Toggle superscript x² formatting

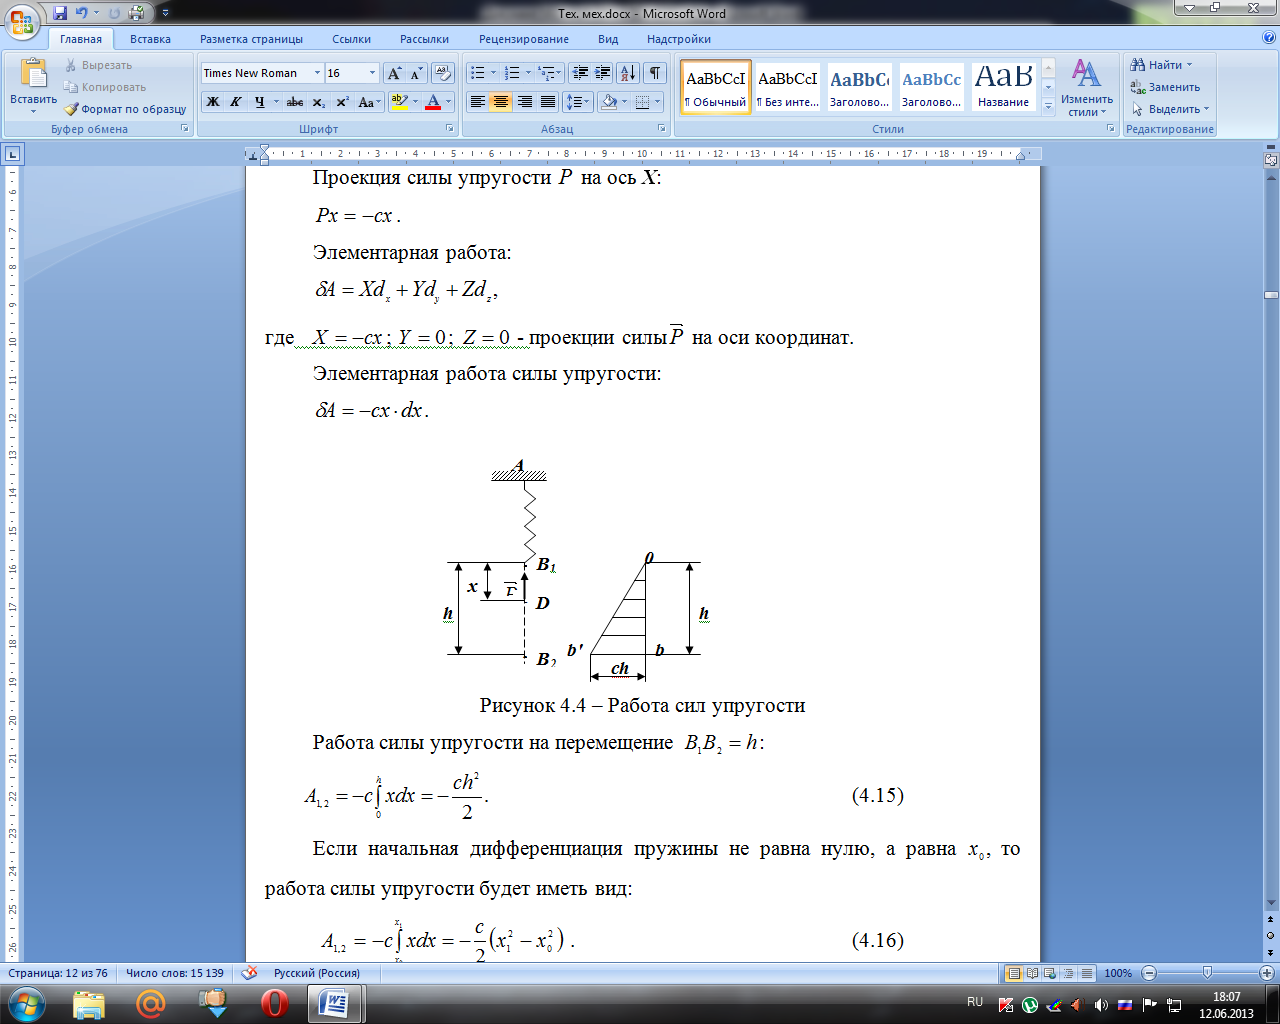coord(342,102)
